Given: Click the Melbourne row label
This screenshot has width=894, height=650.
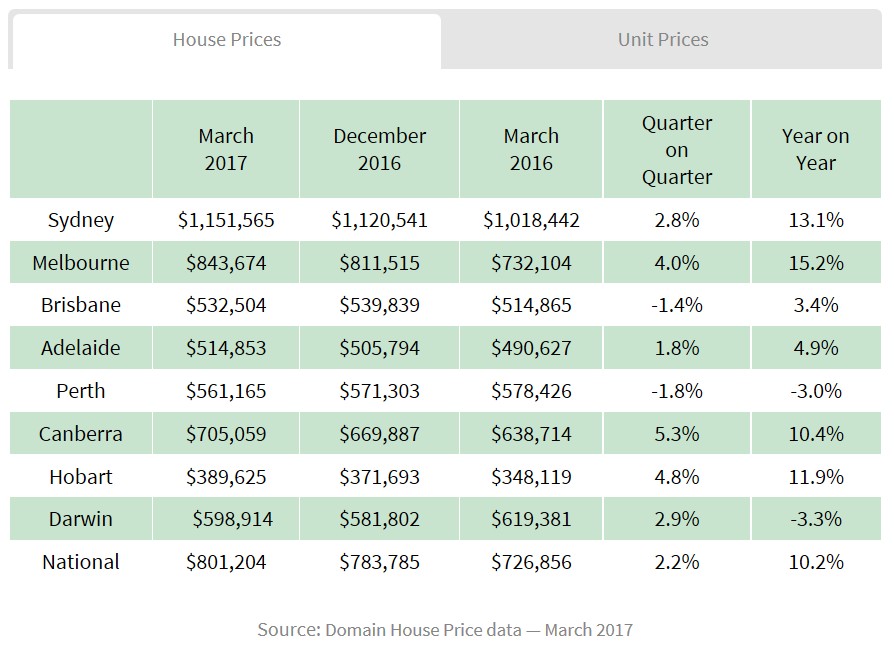Looking at the screenshot, I should [81, 263].
